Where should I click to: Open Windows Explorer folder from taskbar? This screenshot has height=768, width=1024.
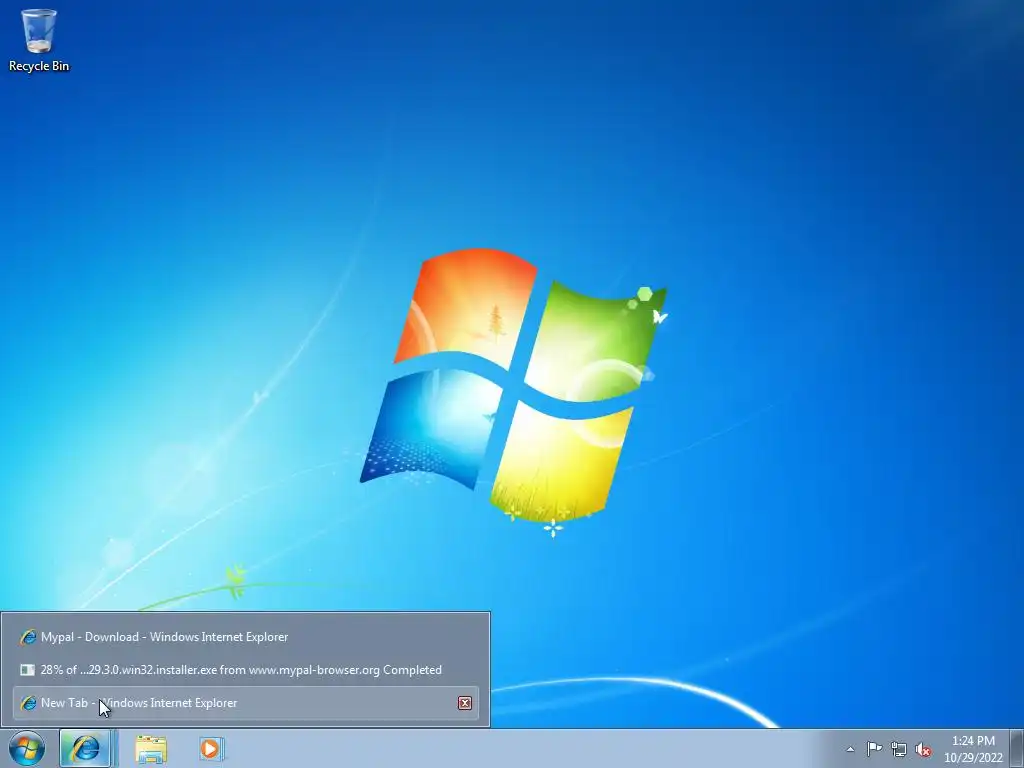[x=151, y=749]
